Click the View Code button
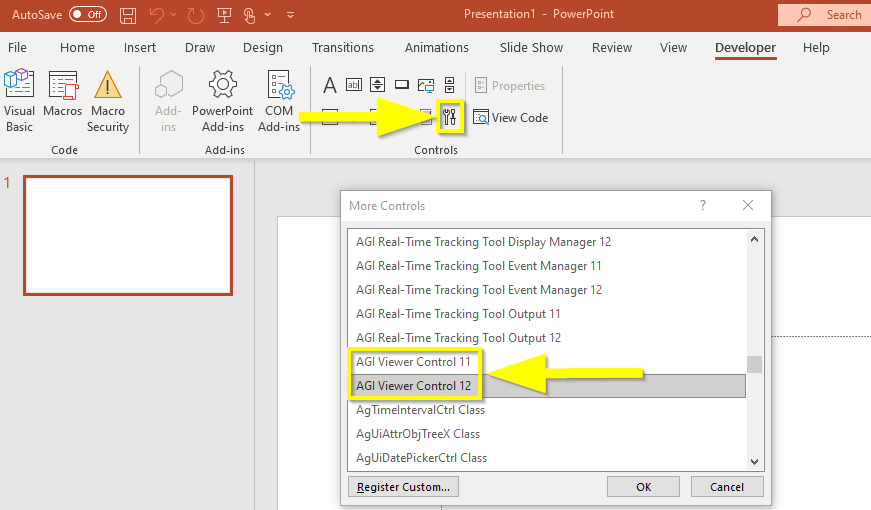Viewport: 871px width, 510px height. click(x=510, y=118)
